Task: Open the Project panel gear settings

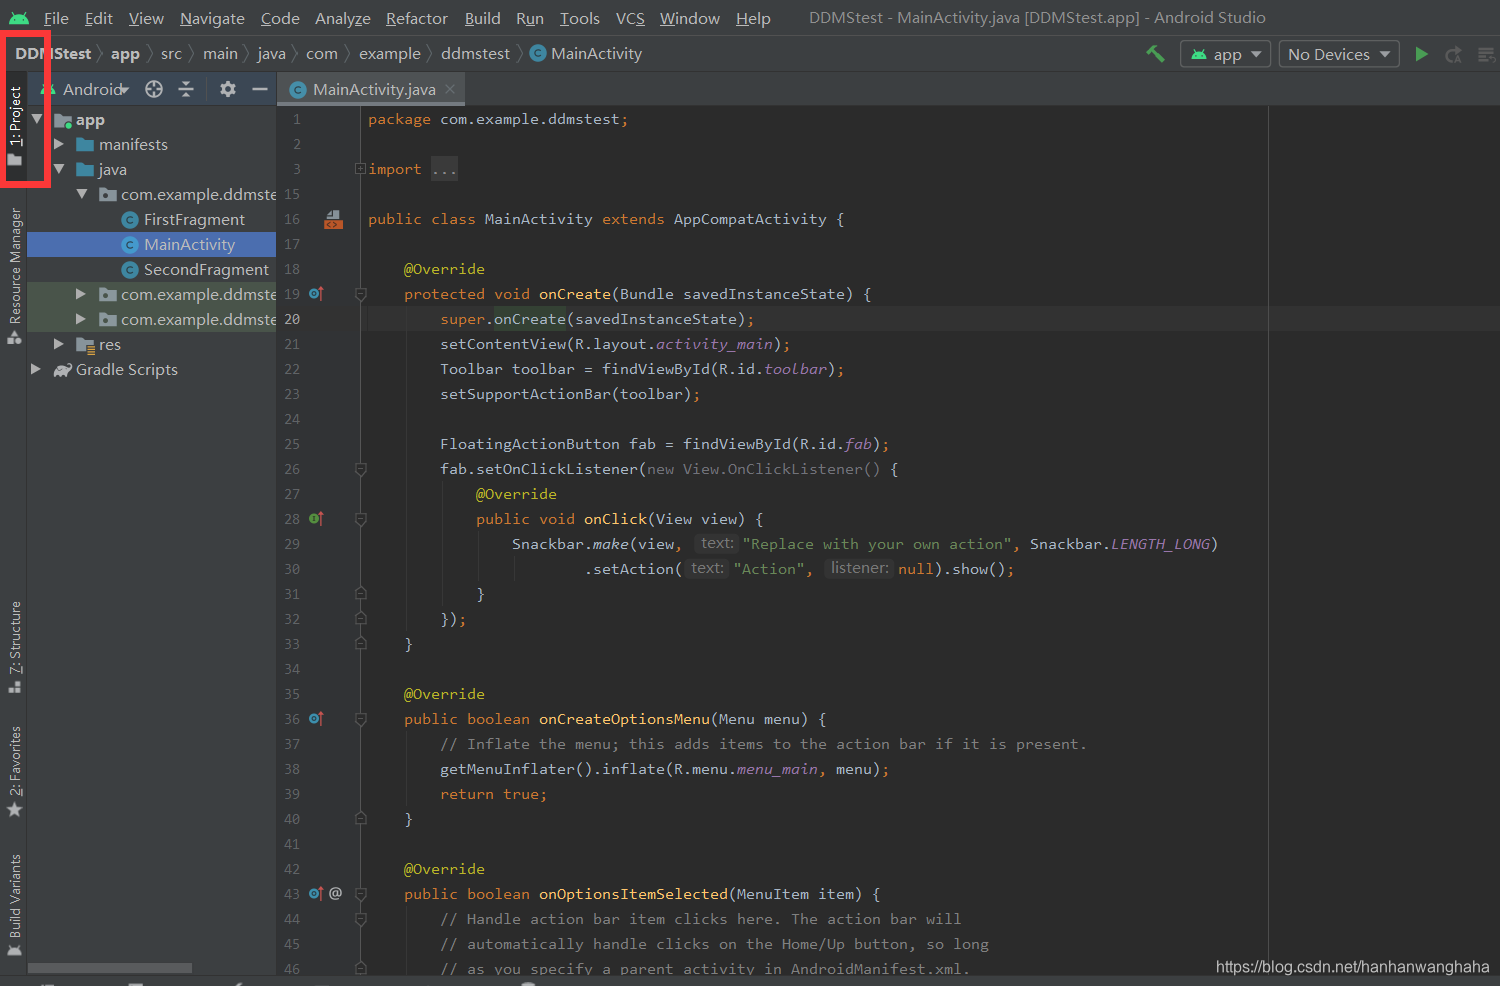Action: tap(228, 89)
